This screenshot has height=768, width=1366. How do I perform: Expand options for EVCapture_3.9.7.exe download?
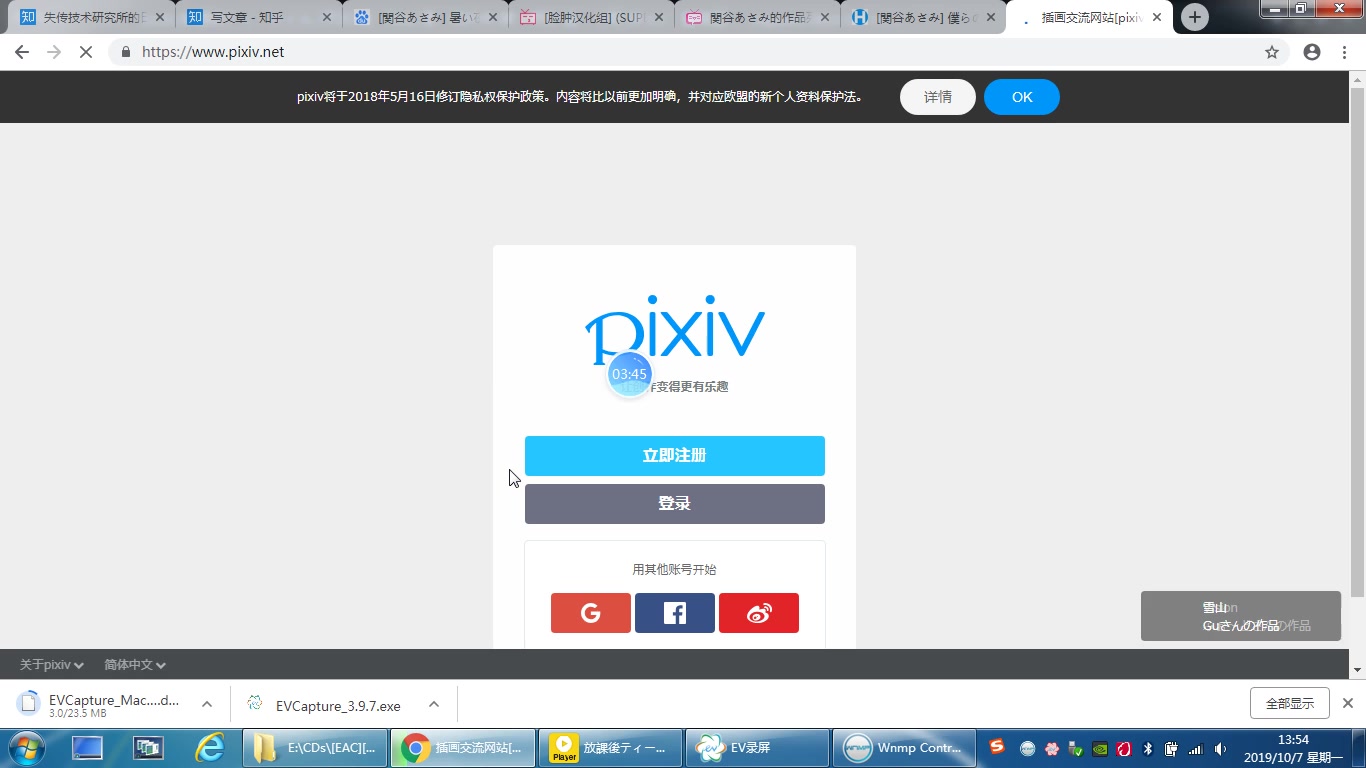(434, 704)
